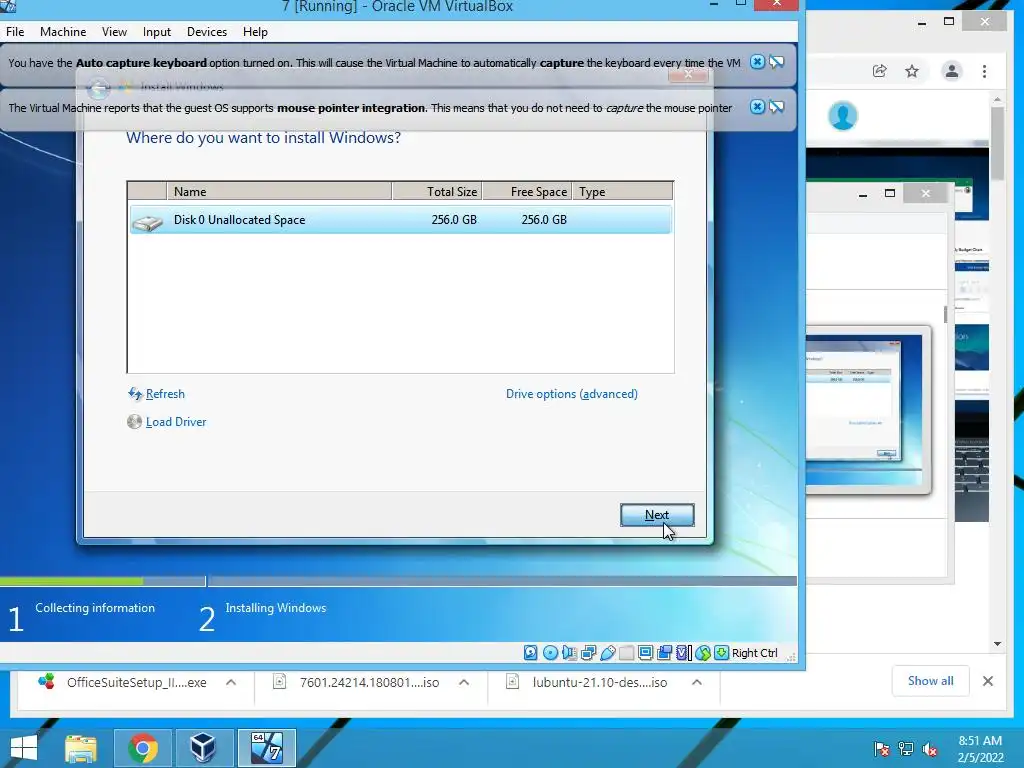Click the Total Size column header
1024x768 pixels.
437,191
